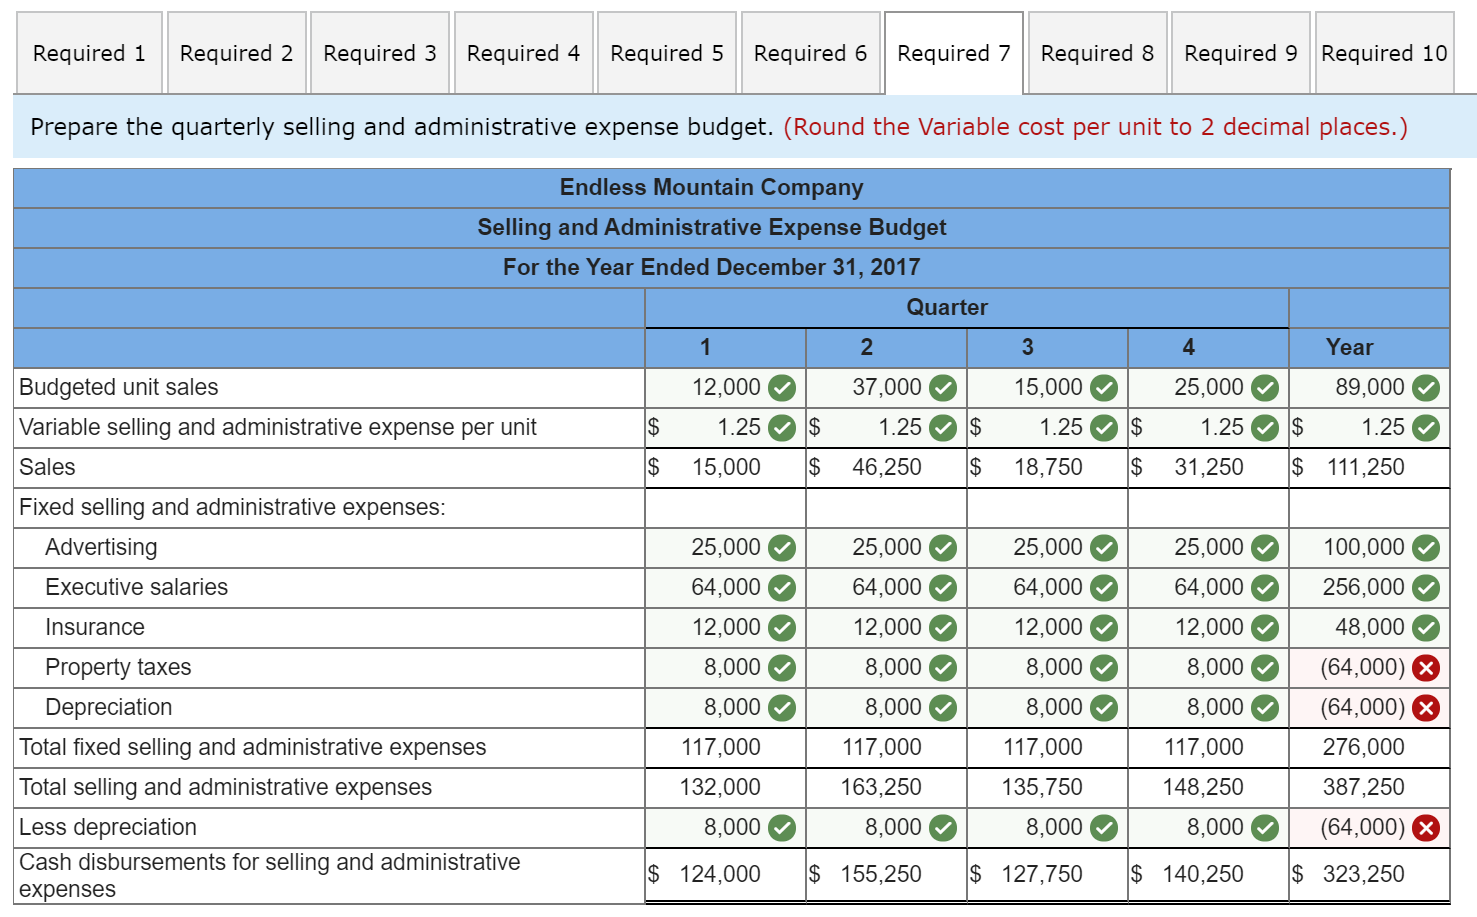Click green check beside Quarter 3 variable cost 1.25
This screenshot has width=1477, height=917.
(x=1104, y=428)
